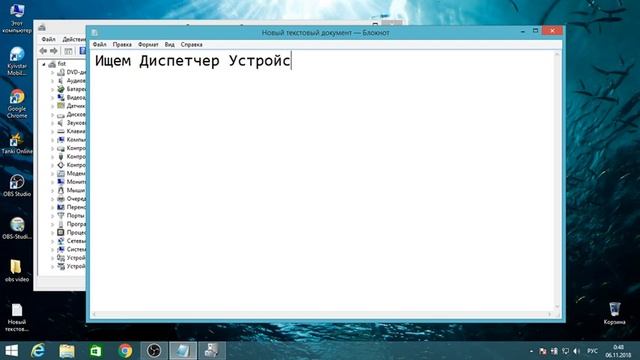
Task: Expand the Звуковые devices category
Action: 52,123
